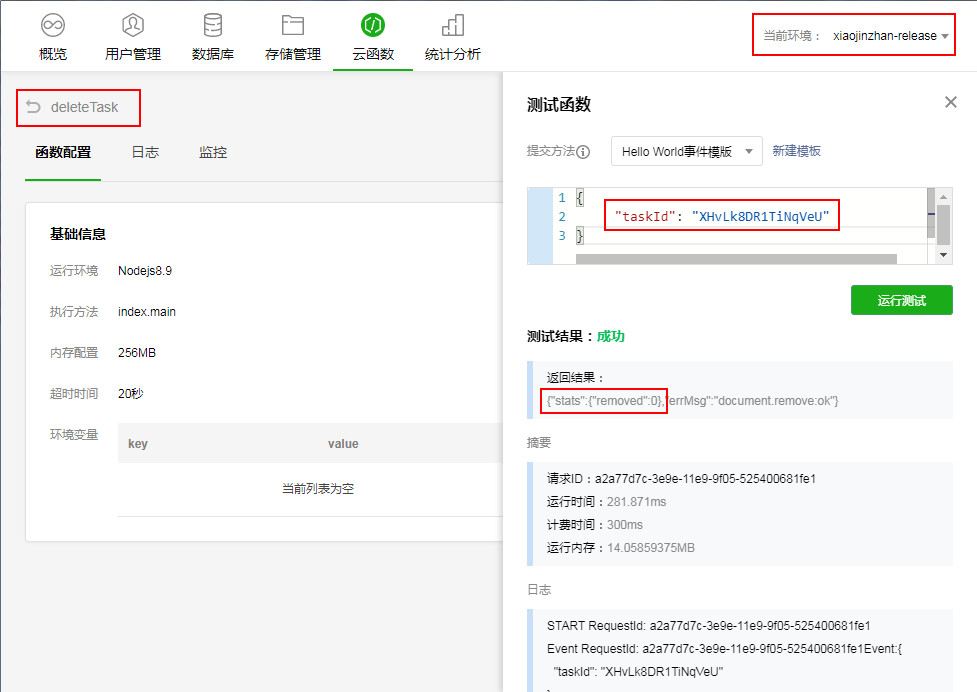The height and width of the screenshot is (692, 977).
Task: Click the 新建模板 link
Action: click(796, 151)
